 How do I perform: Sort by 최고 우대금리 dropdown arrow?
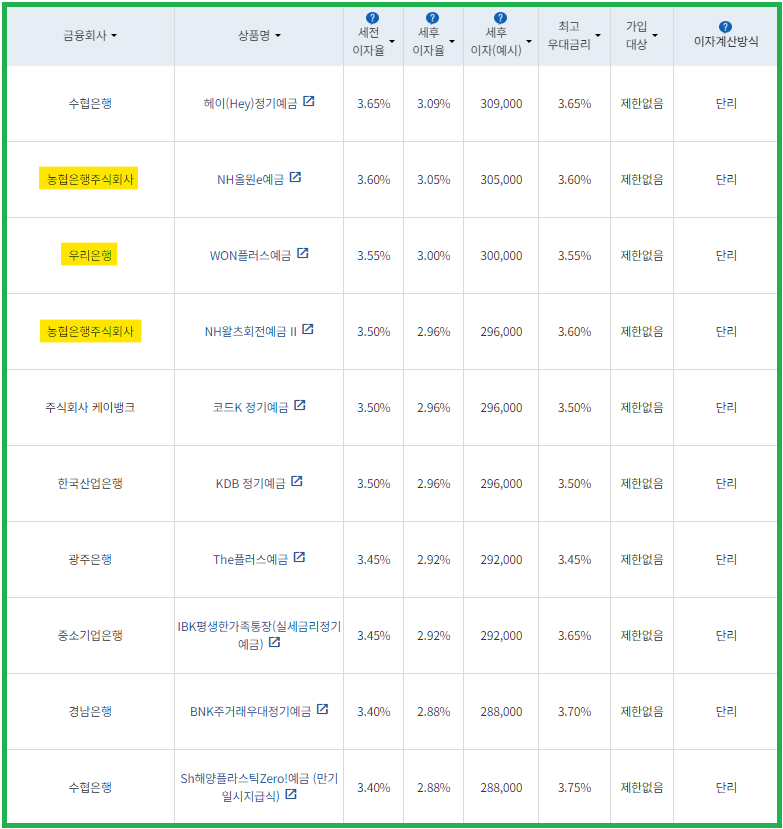click(x=598, y=36)
